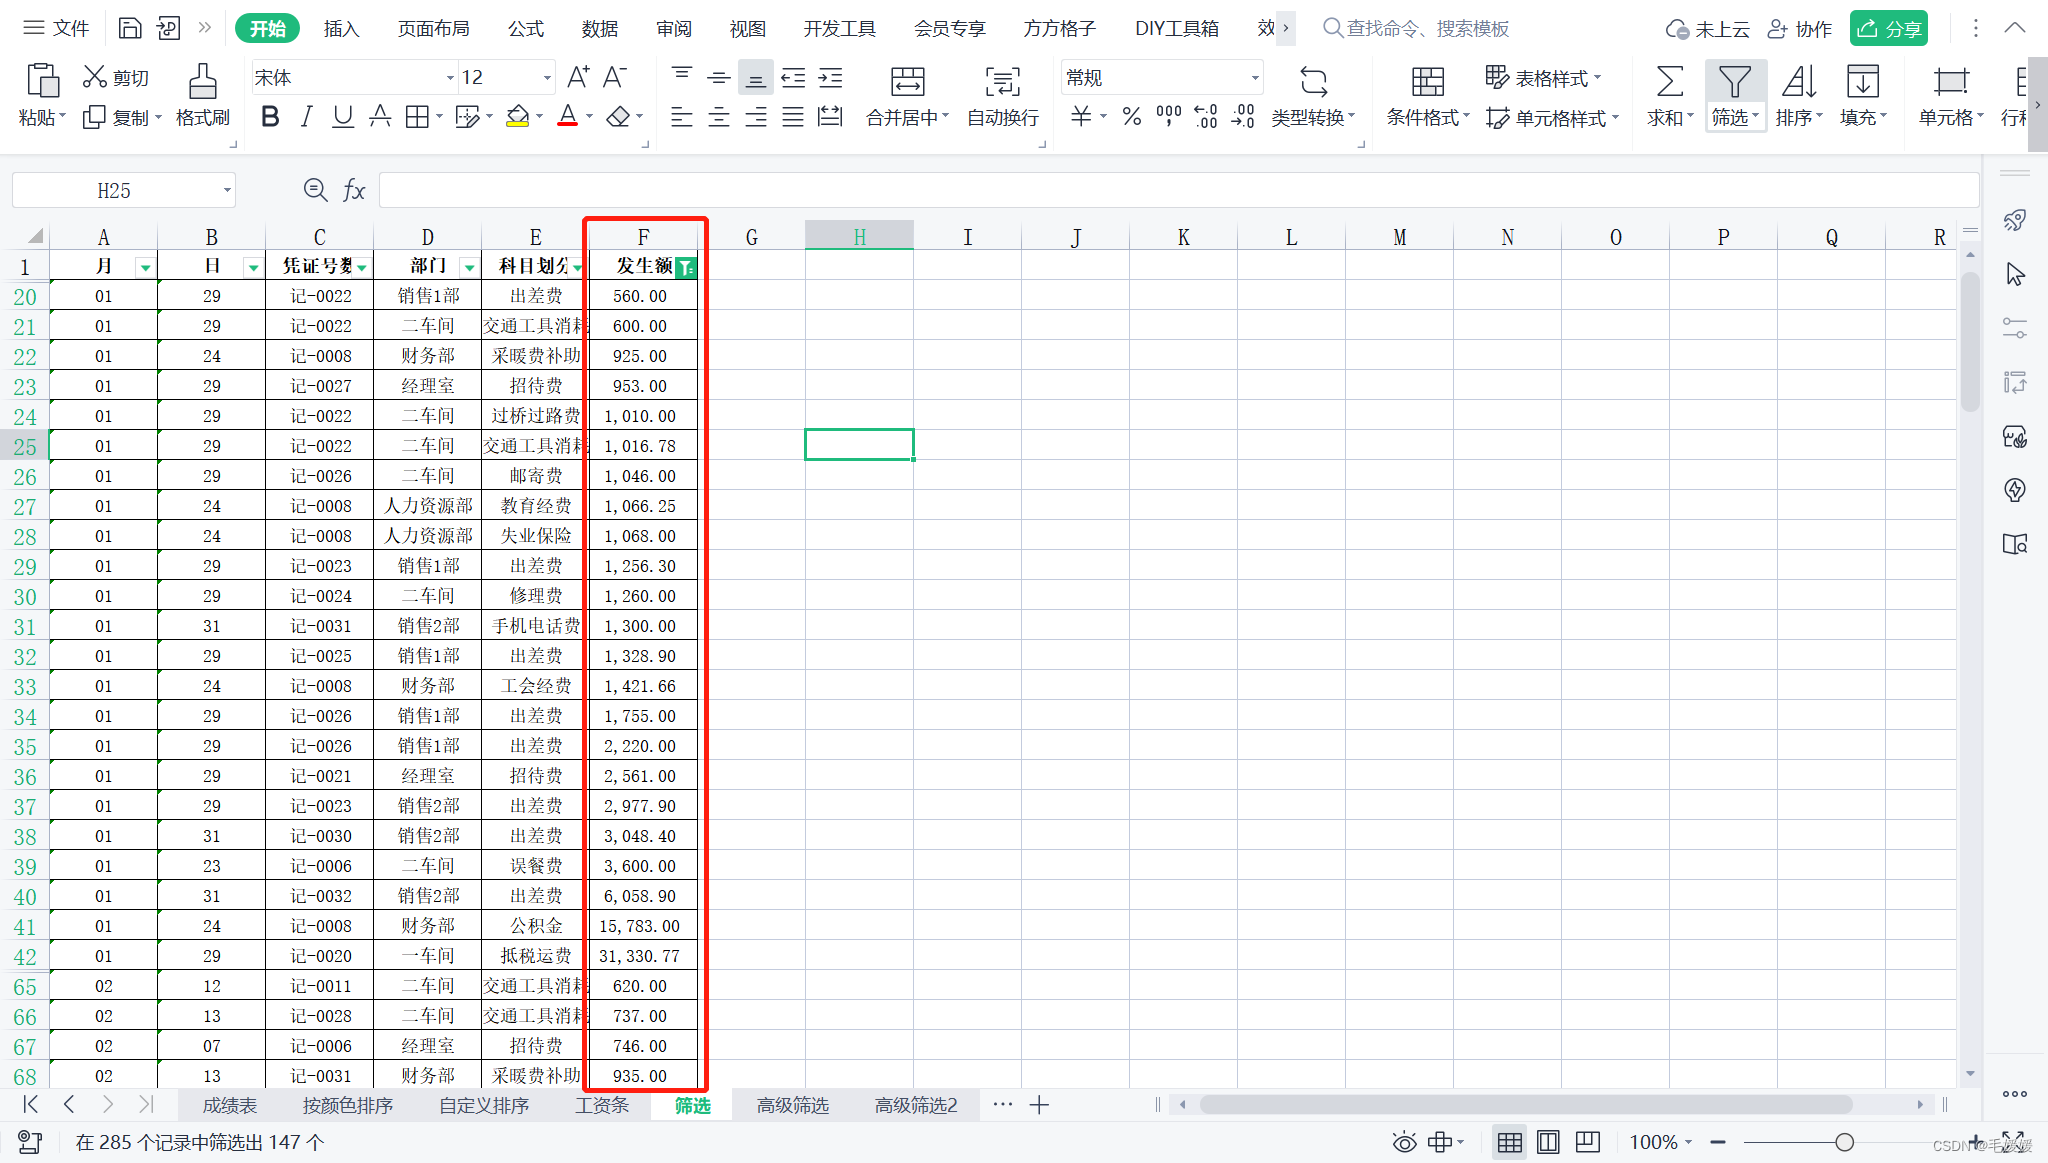Click the 协作 collaborate button
Screen dimensions: 2048x1163
click(1800, 28)
